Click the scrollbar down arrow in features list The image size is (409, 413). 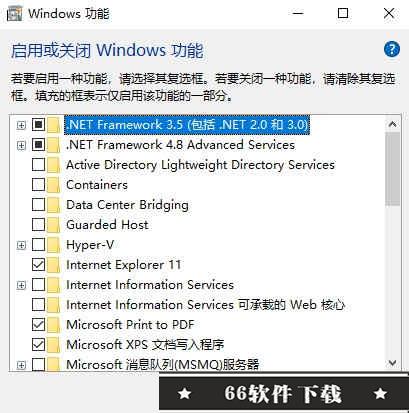(x=393, y=362)
